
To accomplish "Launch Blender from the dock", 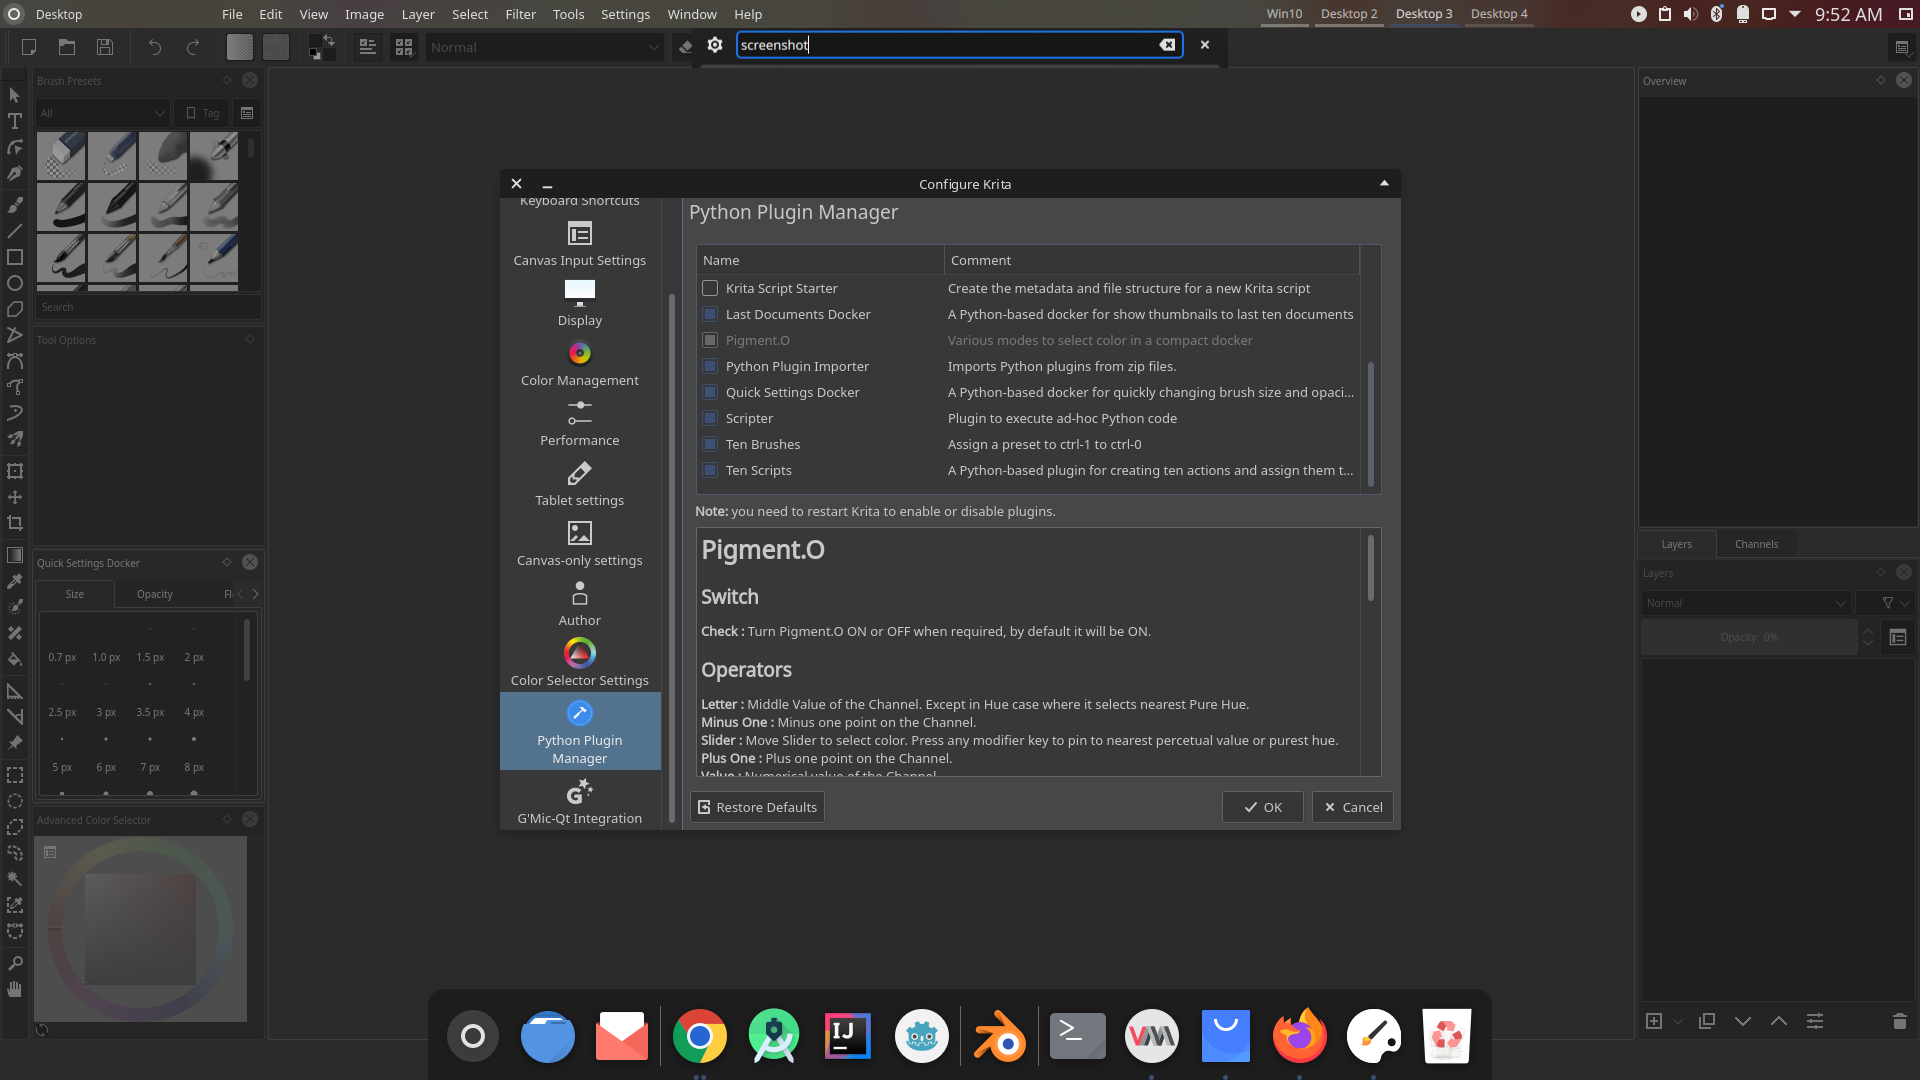I will [x=1000, y=1036].
